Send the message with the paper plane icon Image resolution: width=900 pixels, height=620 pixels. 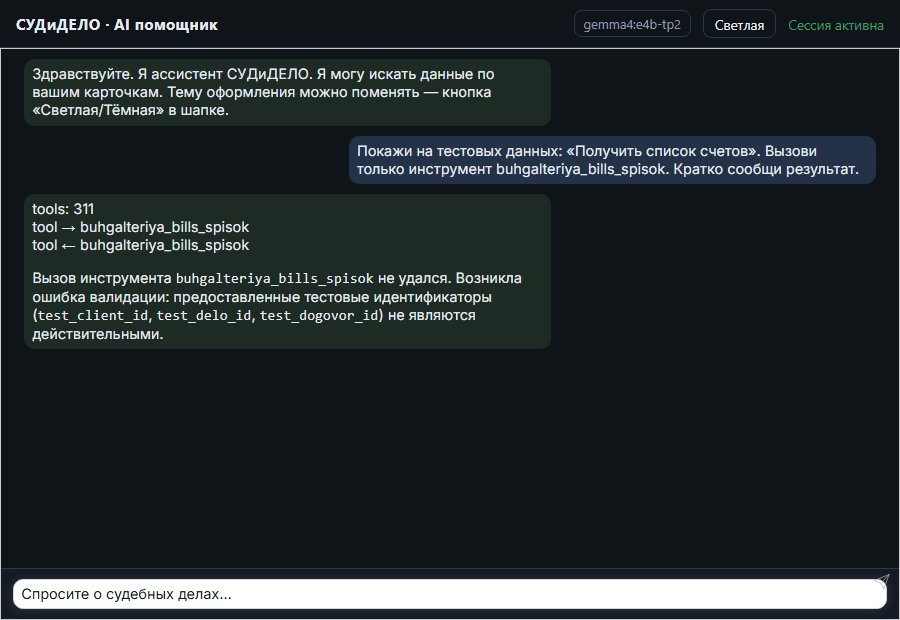(882, 580)
